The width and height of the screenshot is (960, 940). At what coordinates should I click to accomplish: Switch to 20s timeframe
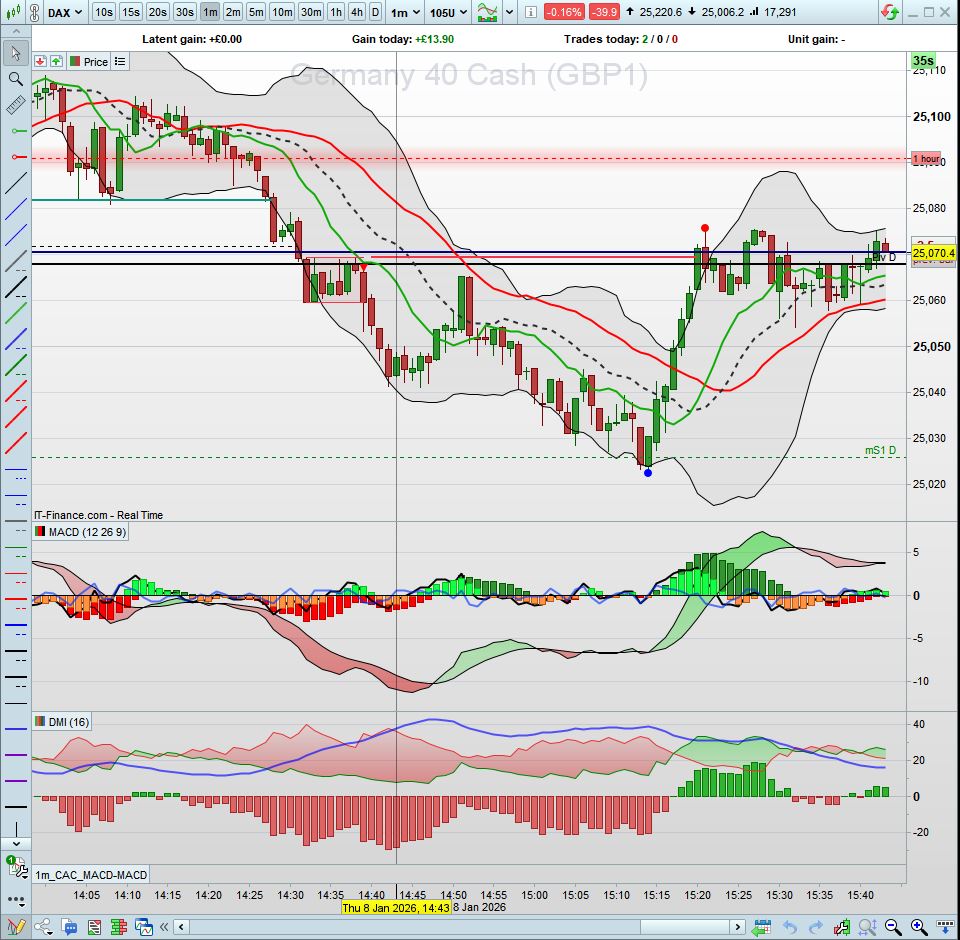[x=157, y=12]
